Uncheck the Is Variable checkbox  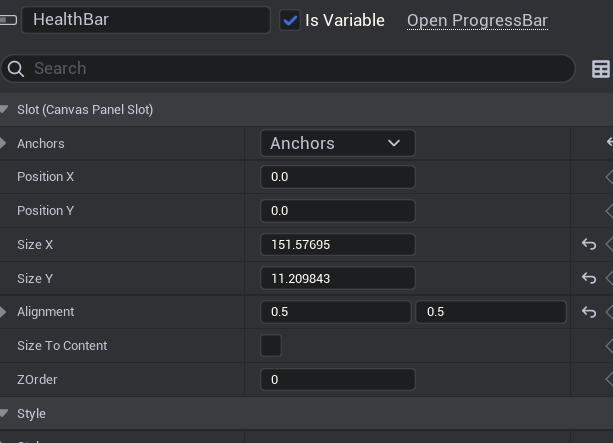point(290,20)
